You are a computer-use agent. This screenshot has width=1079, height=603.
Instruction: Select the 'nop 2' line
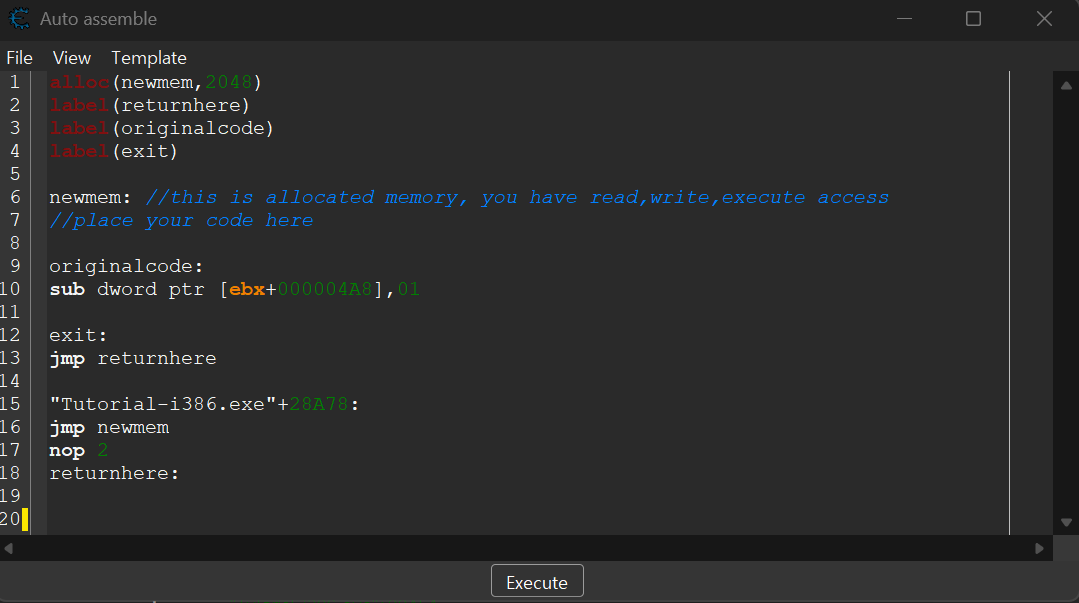[78, 450]
